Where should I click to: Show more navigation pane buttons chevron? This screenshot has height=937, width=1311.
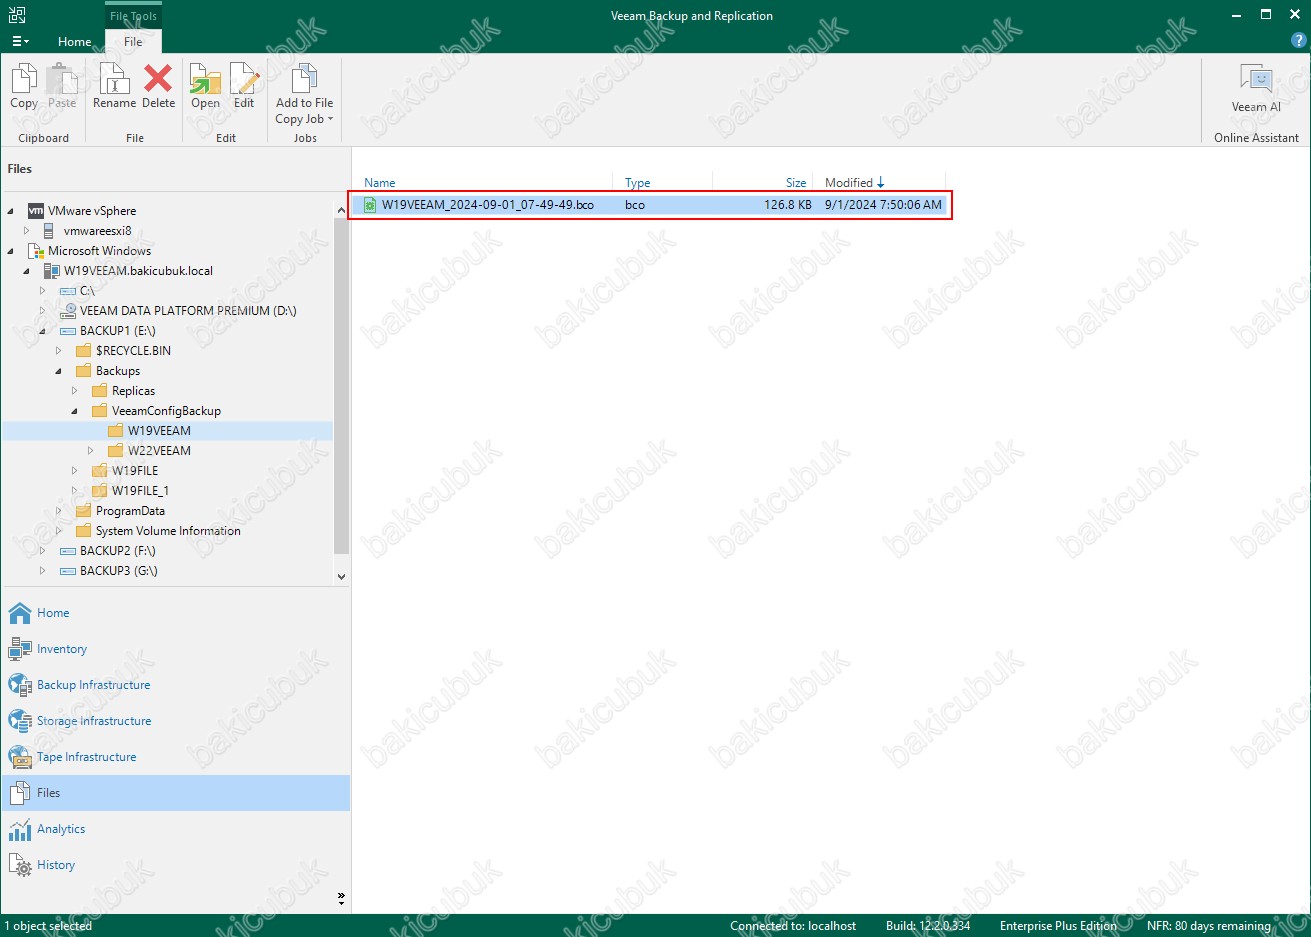pos(341,898)
